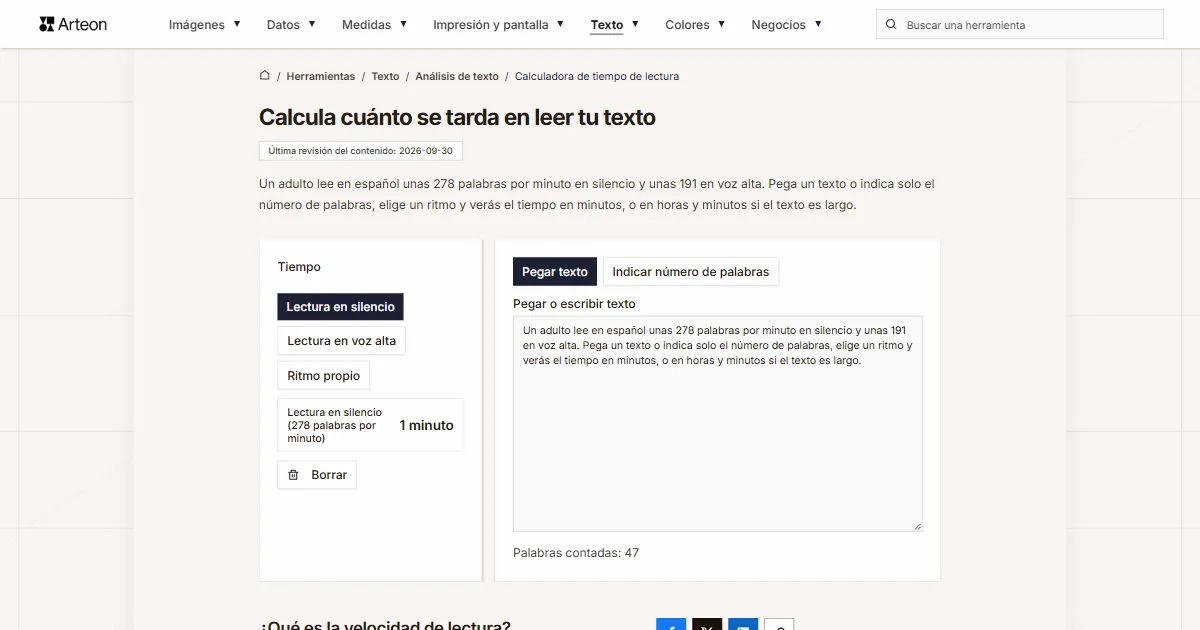Screen dimensions: 1200x630
Task: Click the Palabras contadas: 47 text
Action: (x=576, y=553)
